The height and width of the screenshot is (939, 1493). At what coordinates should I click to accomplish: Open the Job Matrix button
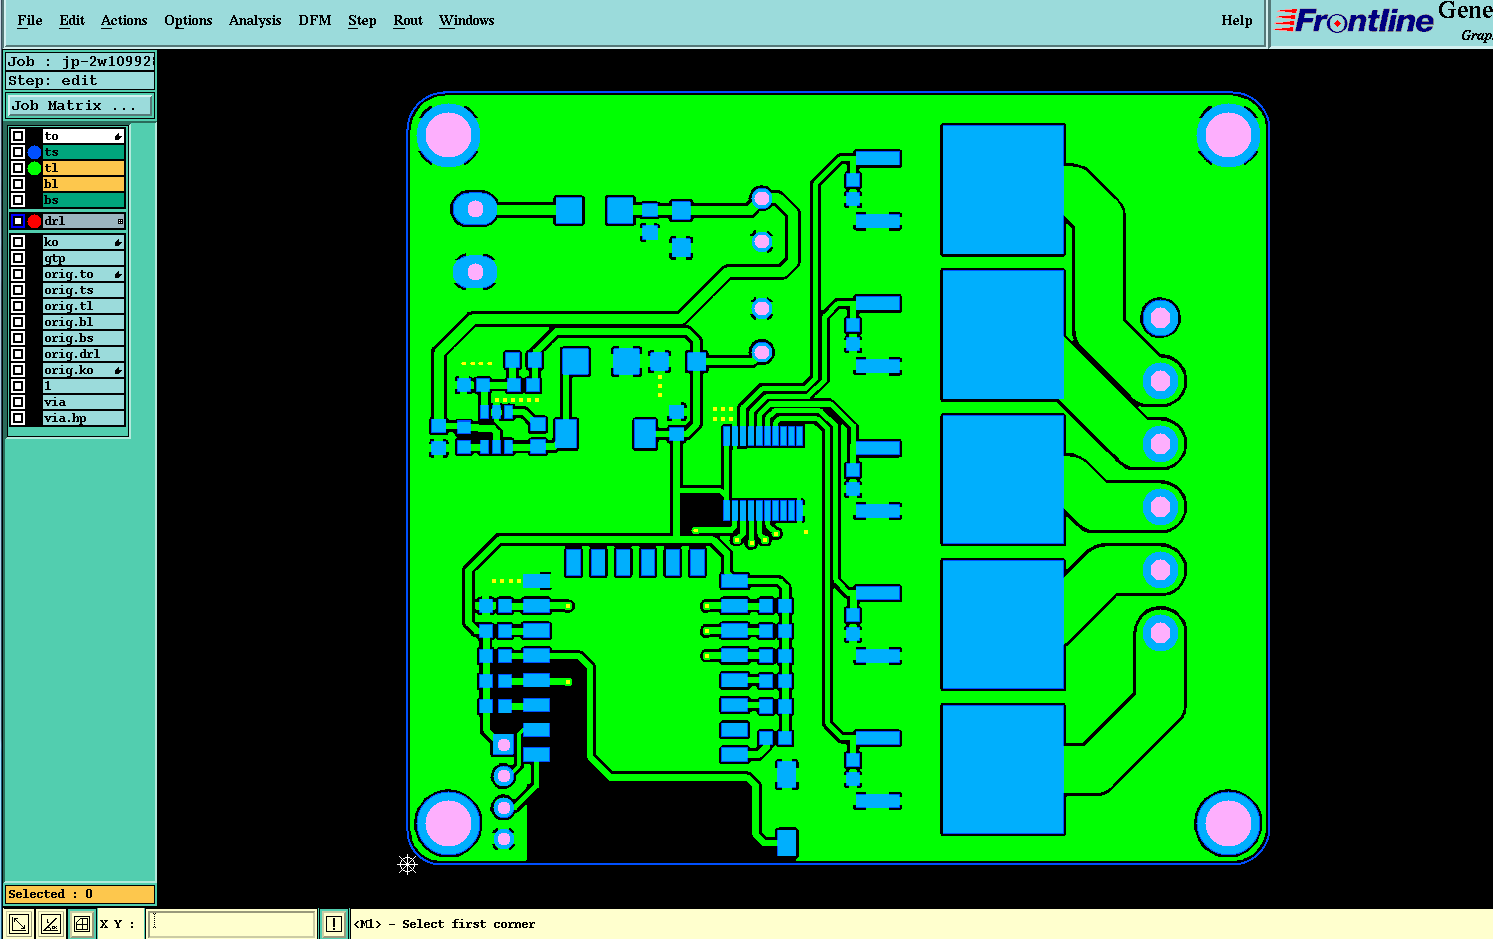(x=80, y=105)
